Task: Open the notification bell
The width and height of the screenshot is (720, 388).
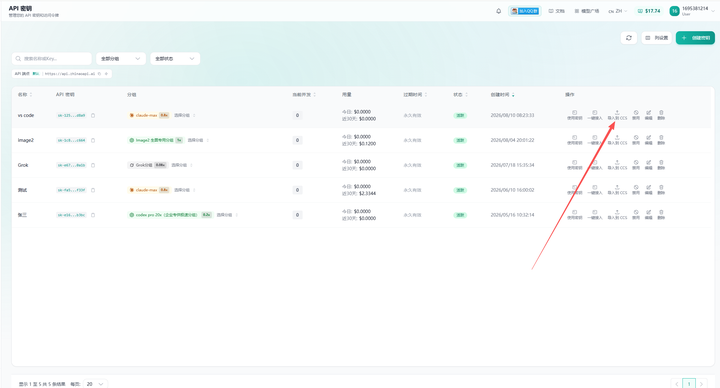Action: point(499,11)
